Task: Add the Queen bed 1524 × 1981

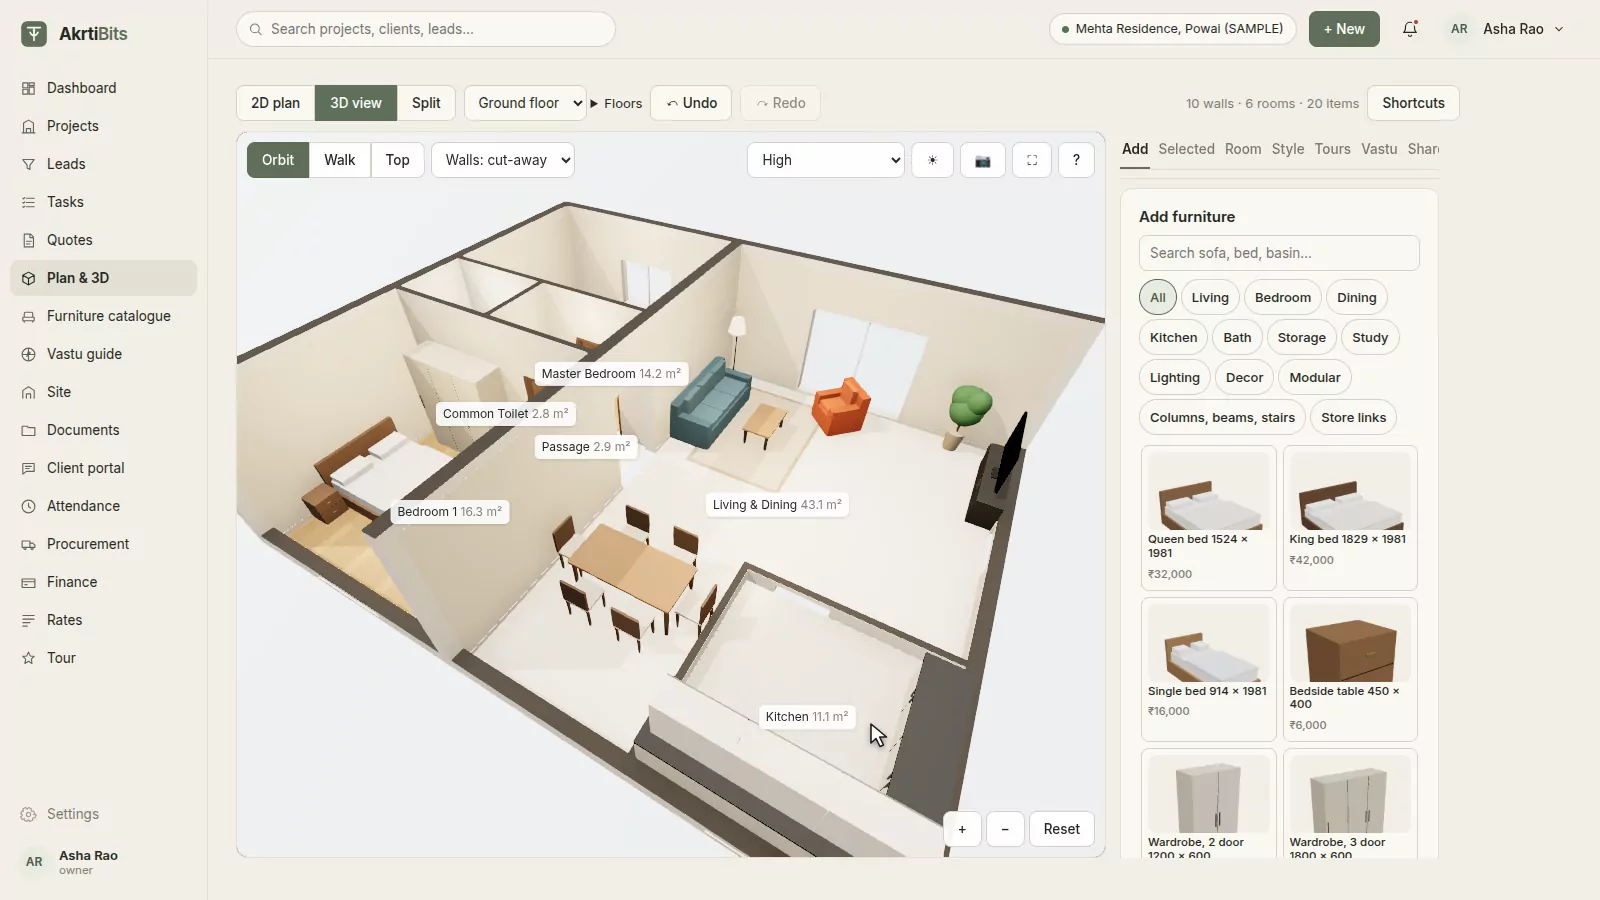Action: [x=1209, y=518]
